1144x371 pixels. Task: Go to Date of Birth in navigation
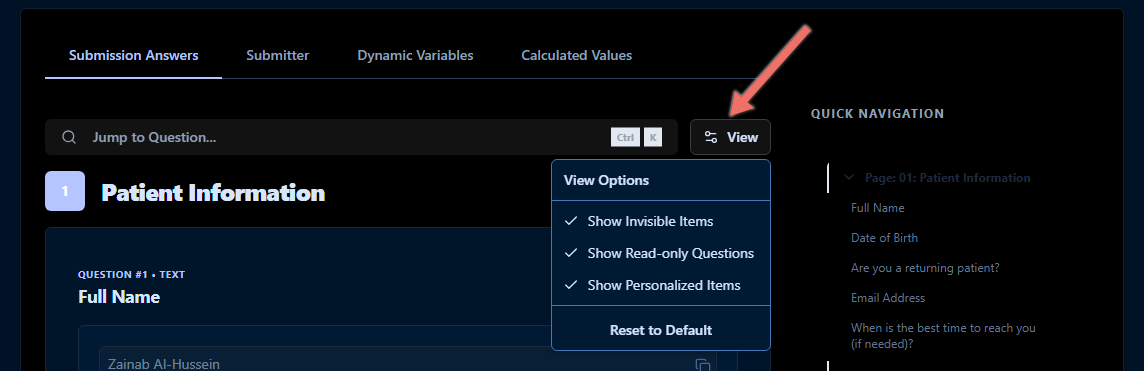pos(884,238)
